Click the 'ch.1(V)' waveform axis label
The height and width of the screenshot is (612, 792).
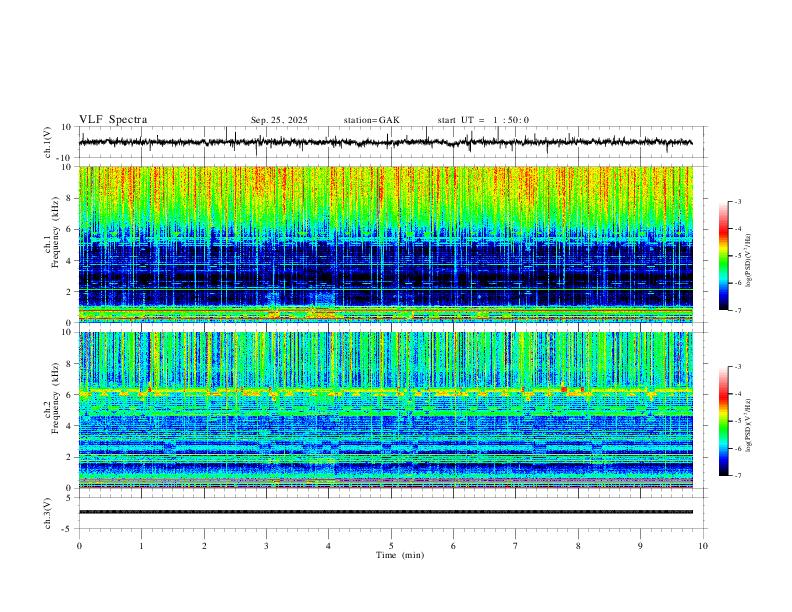pyautogui.click(x=48, y=142)
